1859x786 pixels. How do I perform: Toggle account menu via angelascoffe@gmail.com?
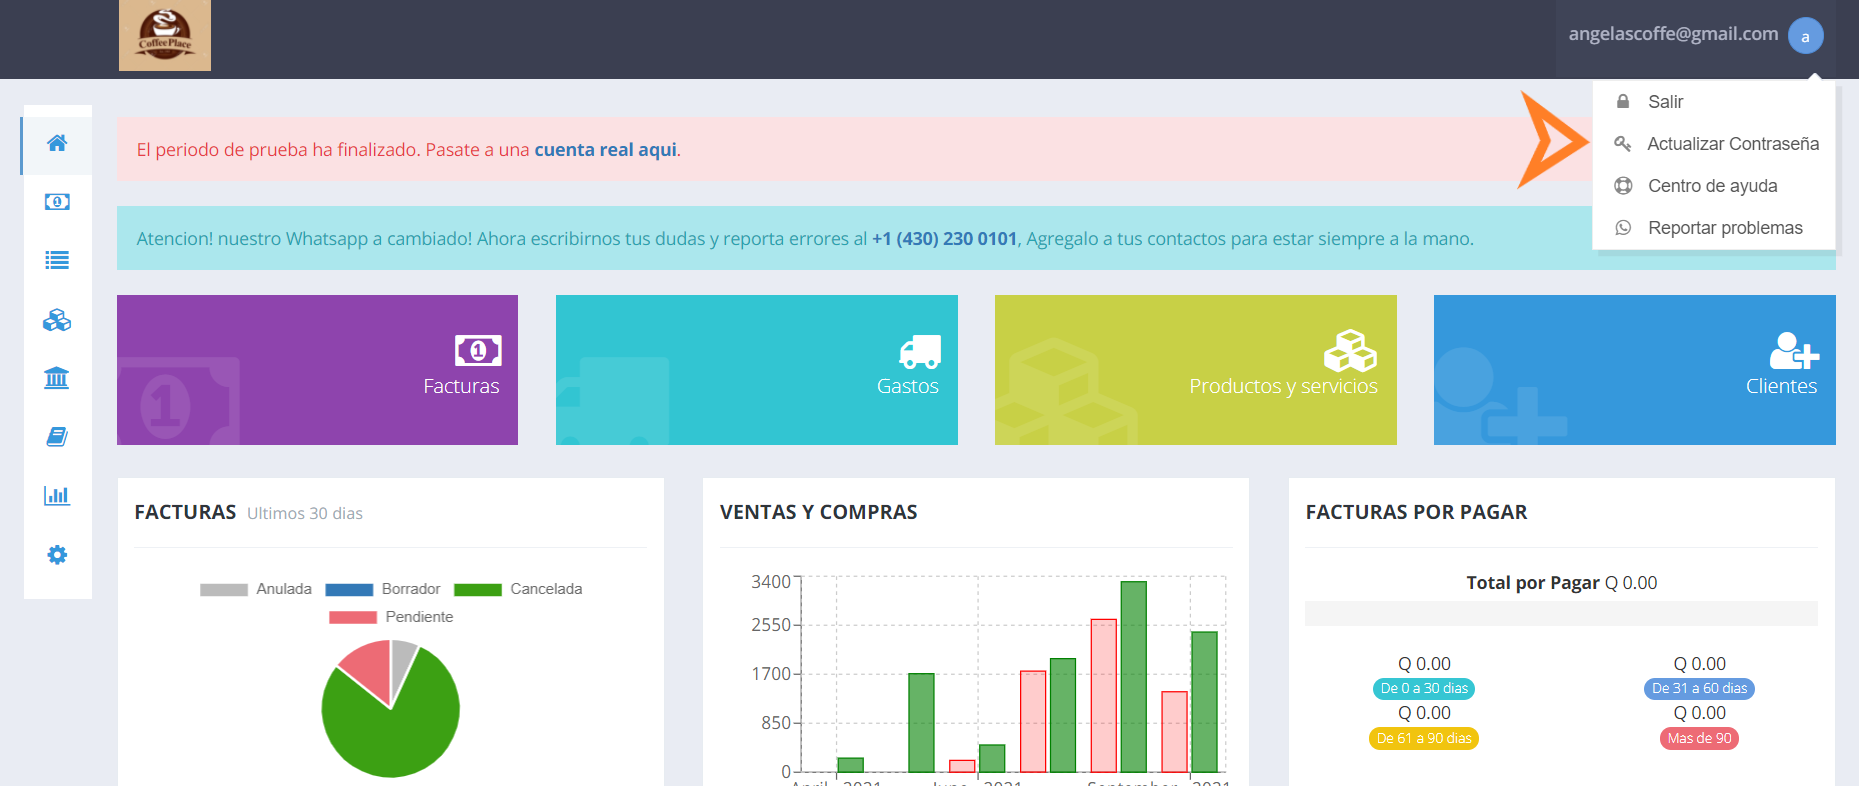pyautogui.click(x=1673, y=34)
